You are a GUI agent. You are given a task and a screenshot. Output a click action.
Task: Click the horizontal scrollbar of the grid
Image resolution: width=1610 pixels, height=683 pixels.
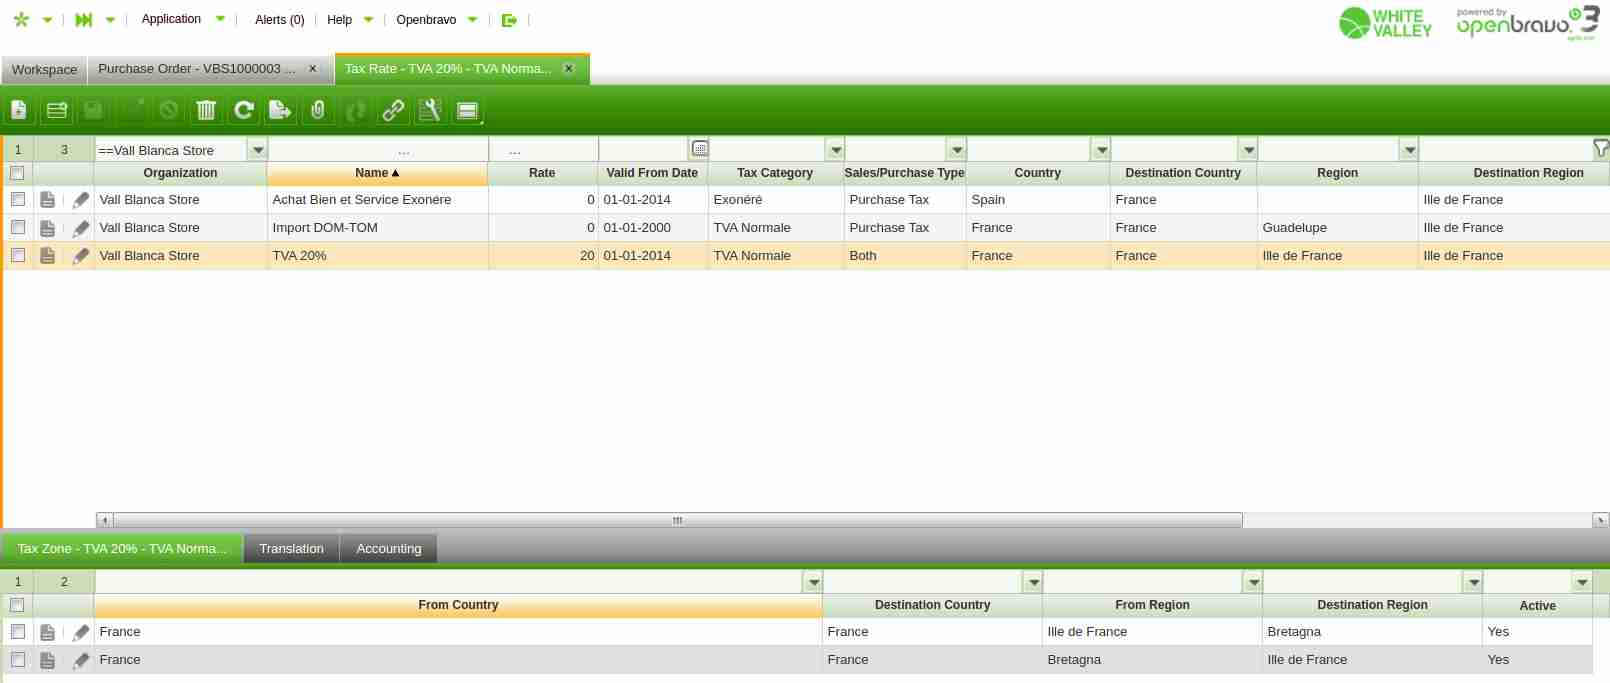coord(677,520)
